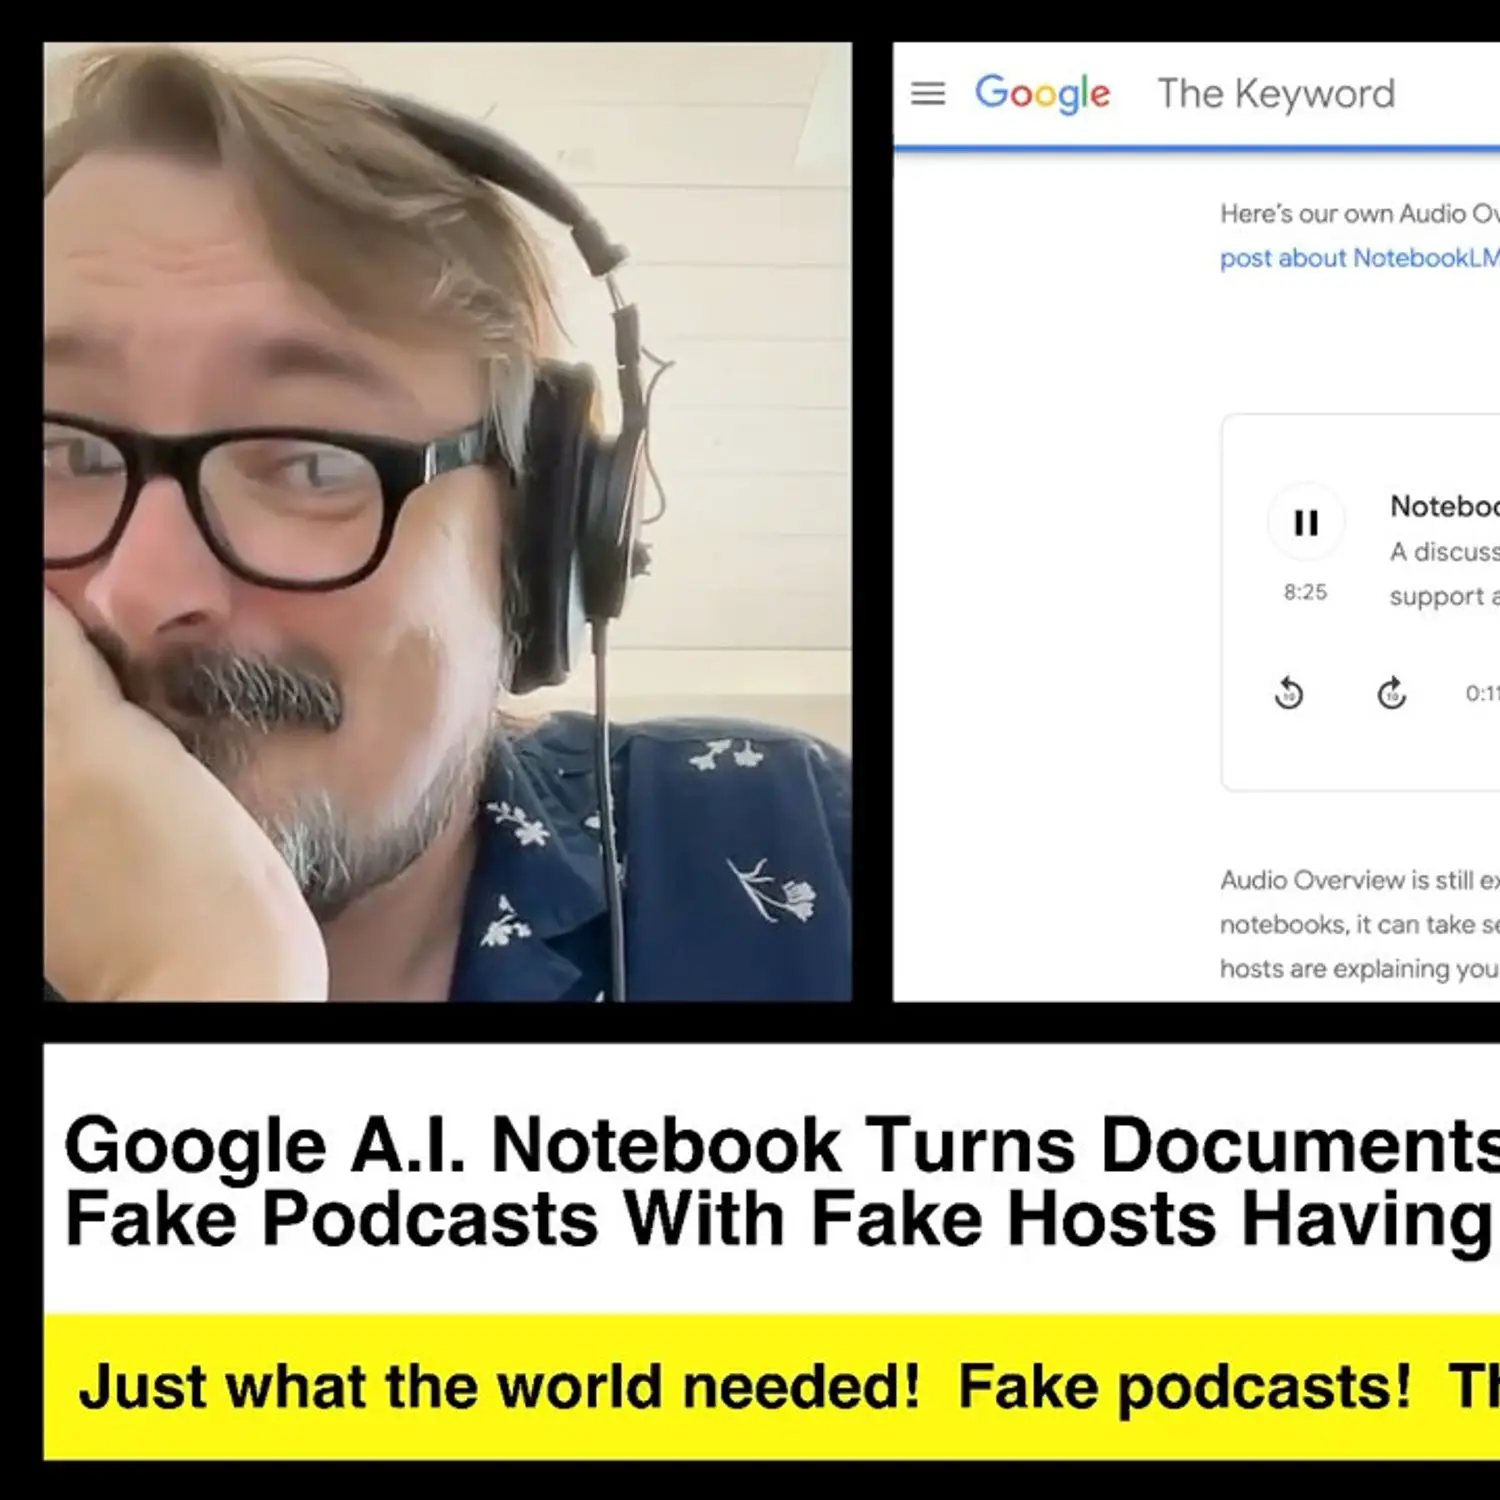1500x1500 pixels.
Task: Click the 0:11 elapsed time indicator
Action: click(x=1481, y=693)
